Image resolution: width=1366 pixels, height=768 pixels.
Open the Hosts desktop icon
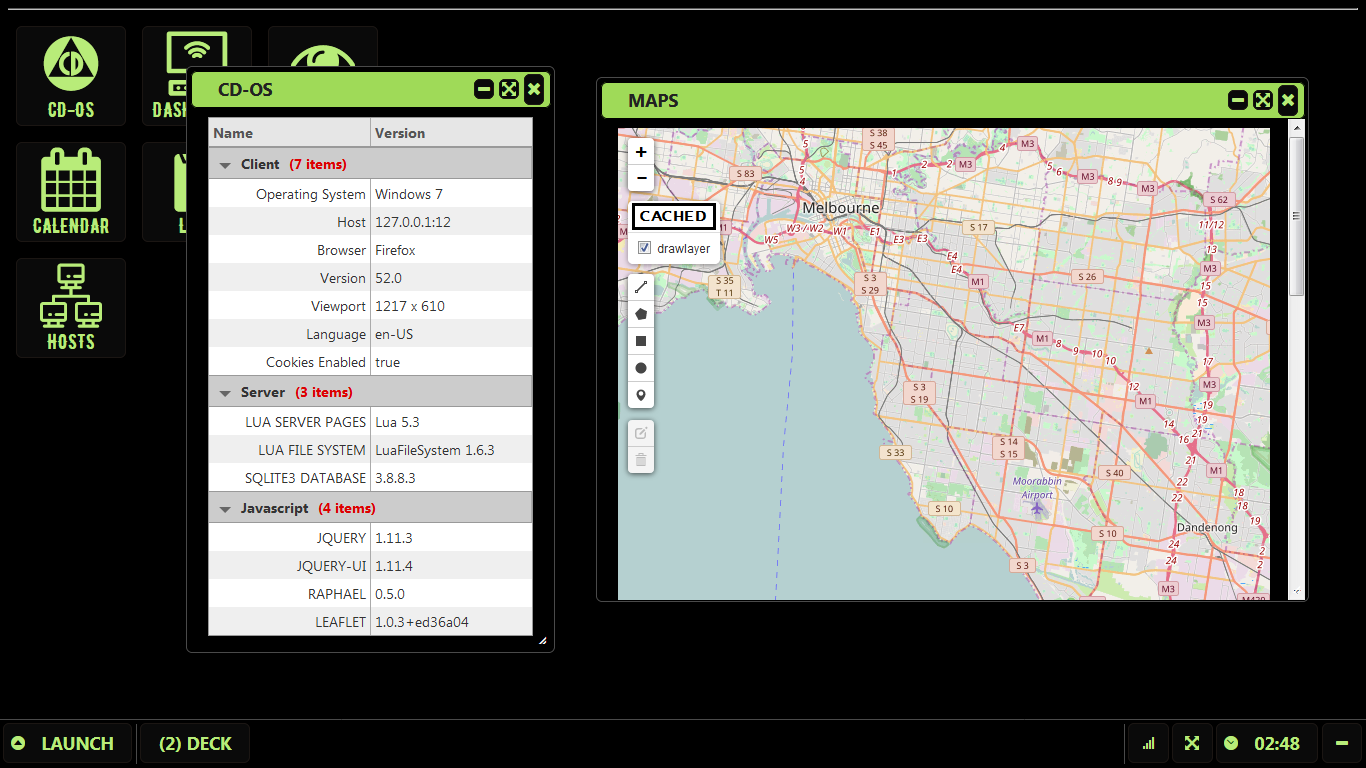(x=71, y=308)
